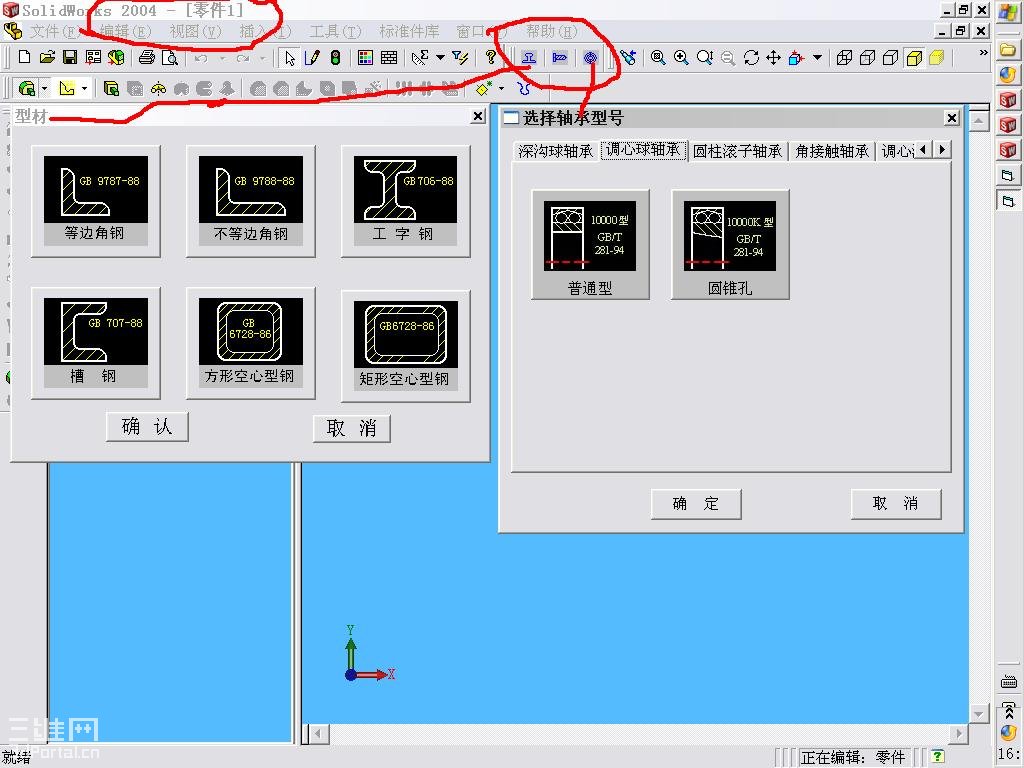Switch to 深沟球轴承 tab

tap(555, 151)
